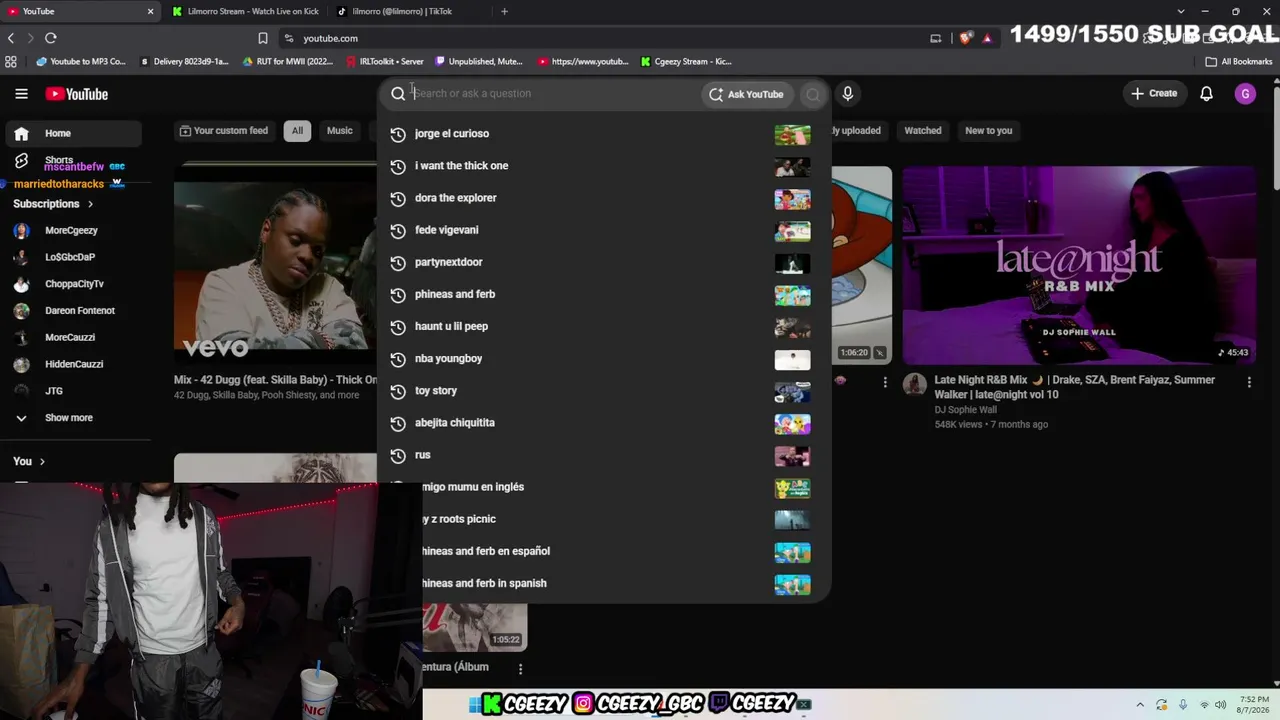Open the apps grid icon in bookmarks bar
This screenshot has height=720, width=1280.
pos(11,61)
